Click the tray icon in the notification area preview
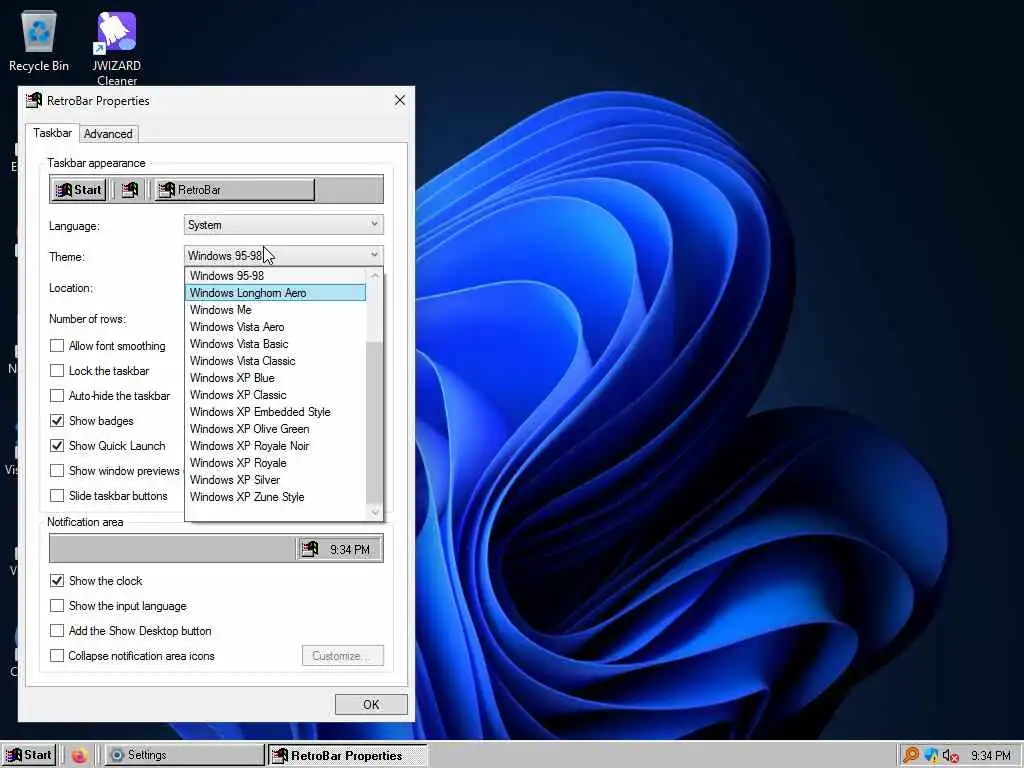The height and width of the screenshot is (768, 1024). tap(310, 549)
